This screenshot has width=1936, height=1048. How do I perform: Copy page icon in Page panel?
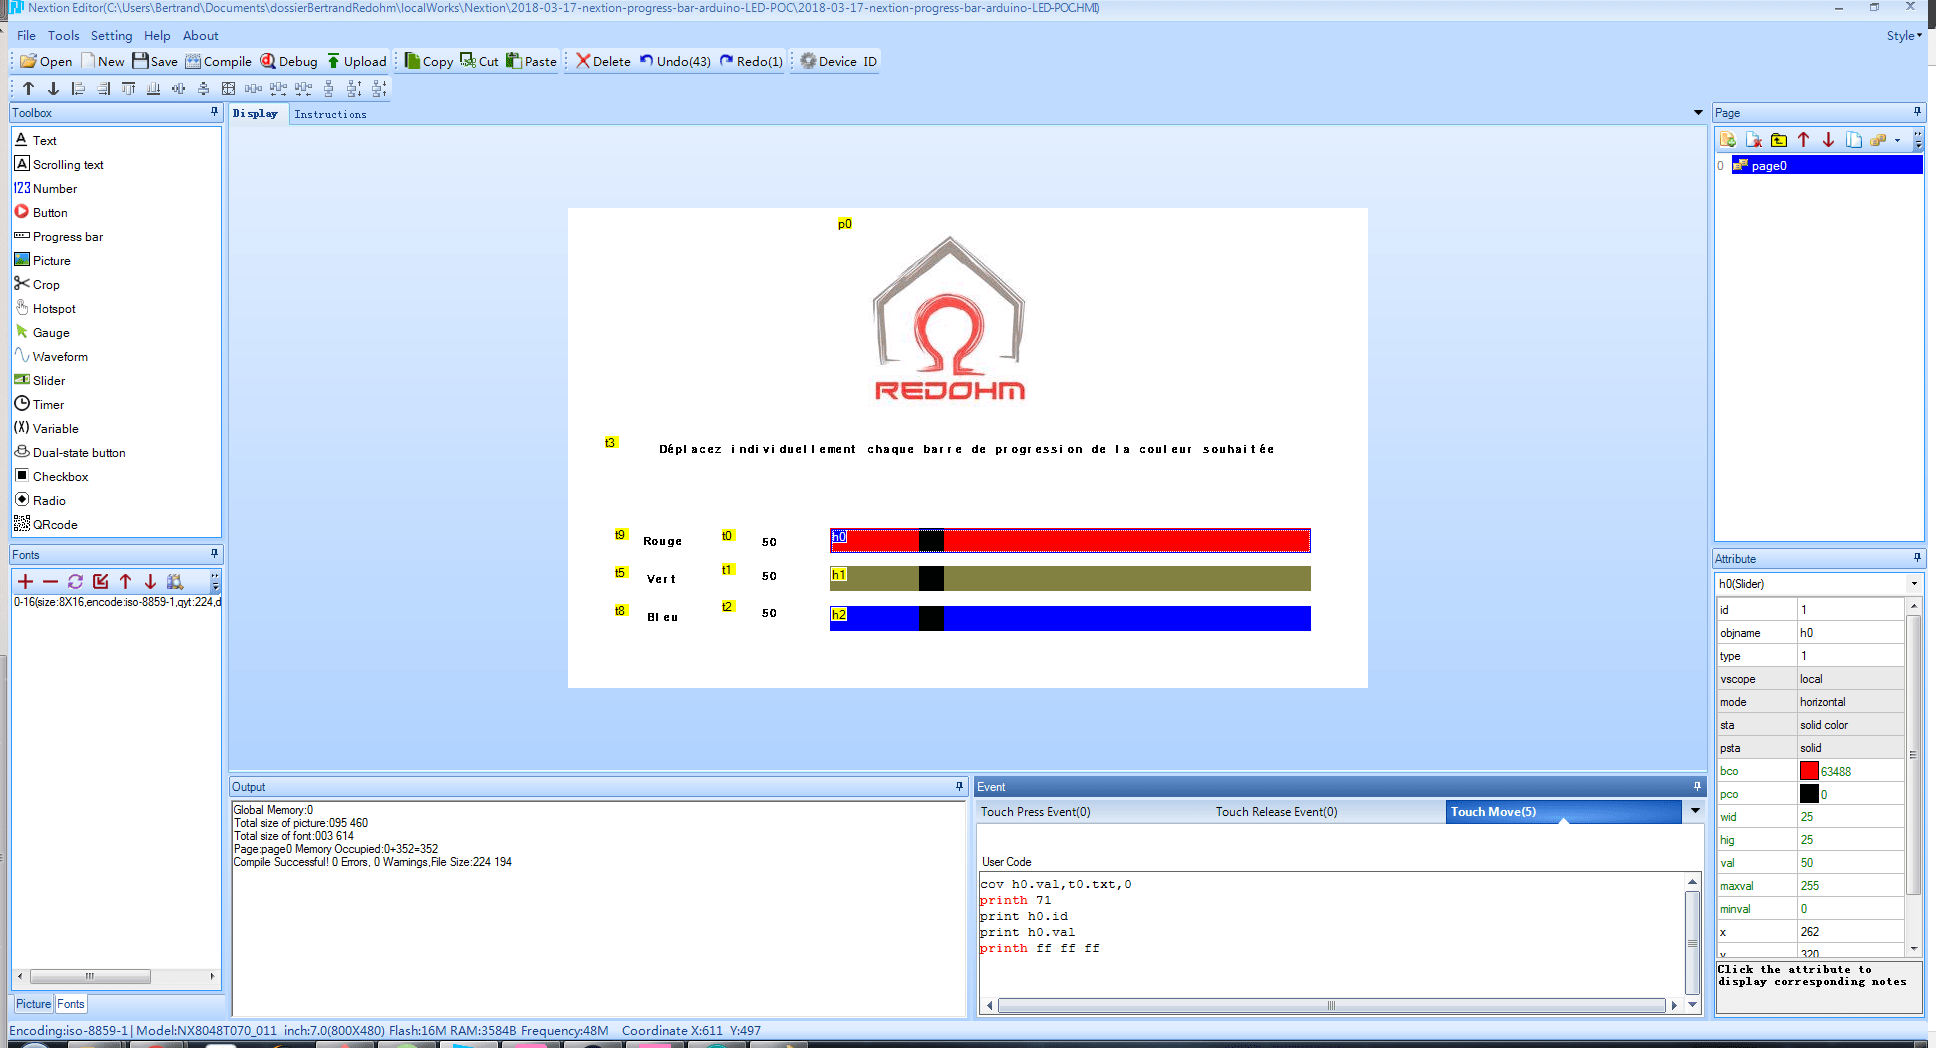tap(1853, 140)
